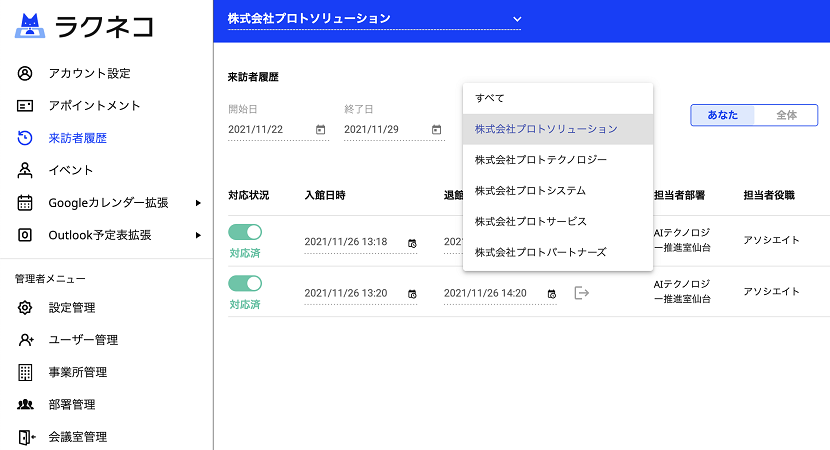The height and width of the screenshot is (450, 830).
Task: Click the 来訪者履歴 history clock icon
Action: click(25, 138)
